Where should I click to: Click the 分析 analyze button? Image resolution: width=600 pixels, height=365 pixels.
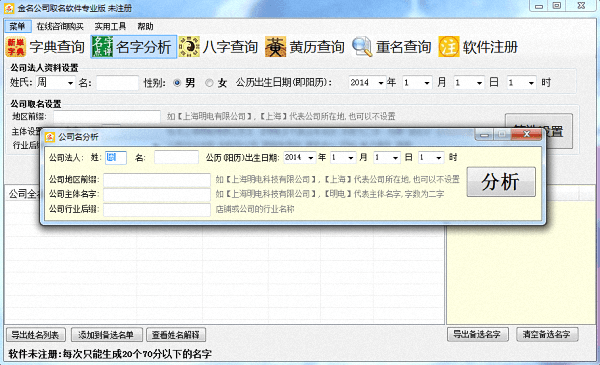pyautogui.click(x=501, y=182)
